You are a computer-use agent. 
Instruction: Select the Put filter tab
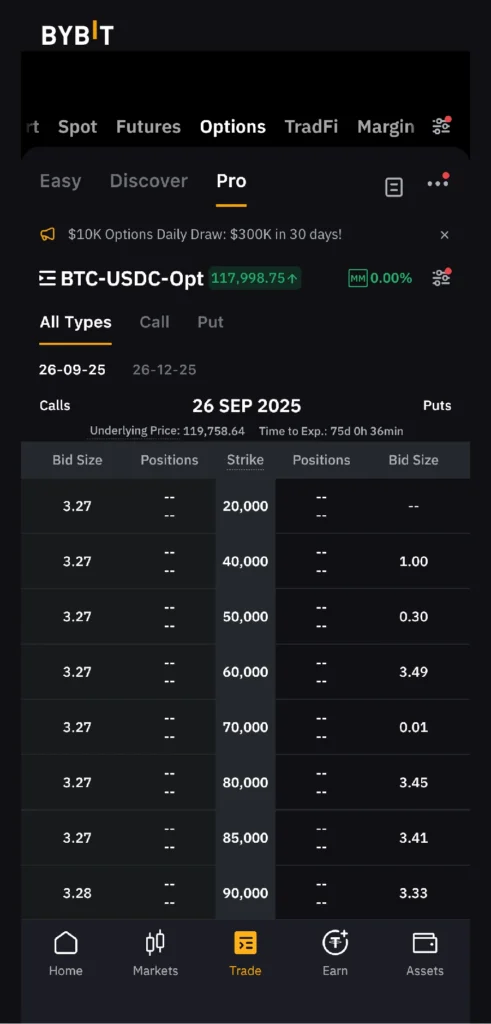click(x=210, y=322)
